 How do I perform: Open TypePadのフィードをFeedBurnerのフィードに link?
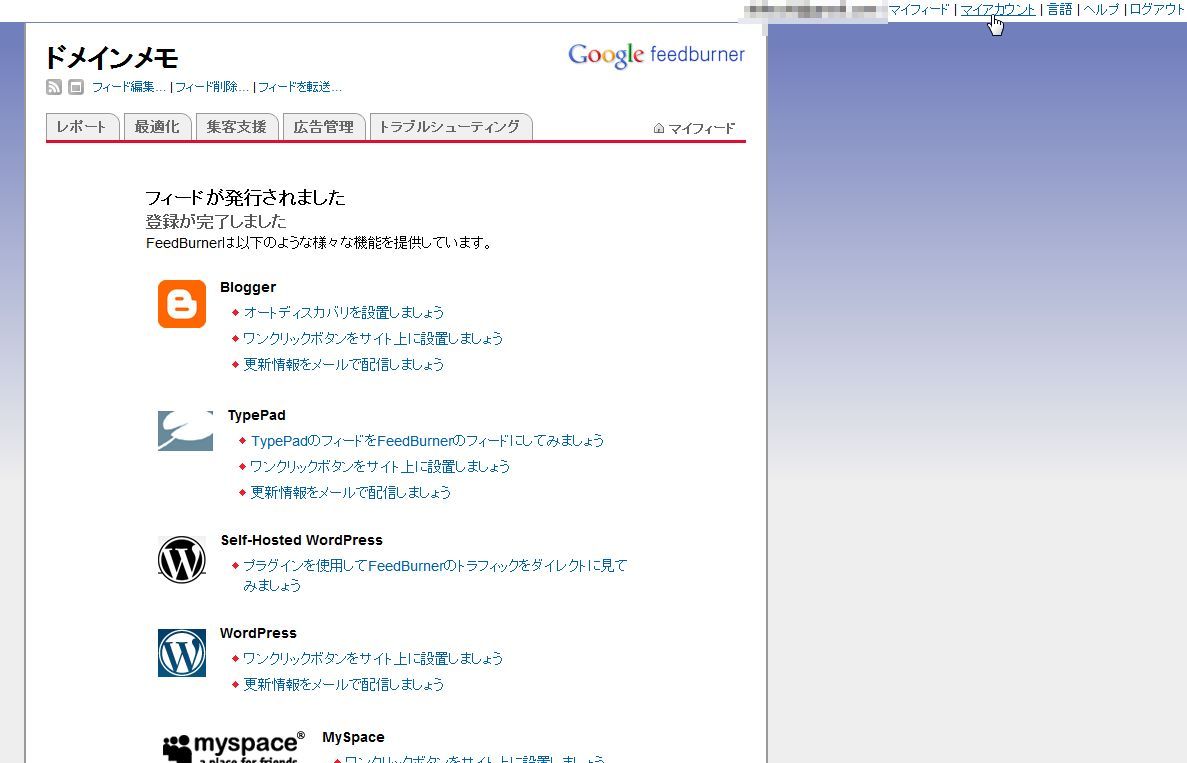428,441
